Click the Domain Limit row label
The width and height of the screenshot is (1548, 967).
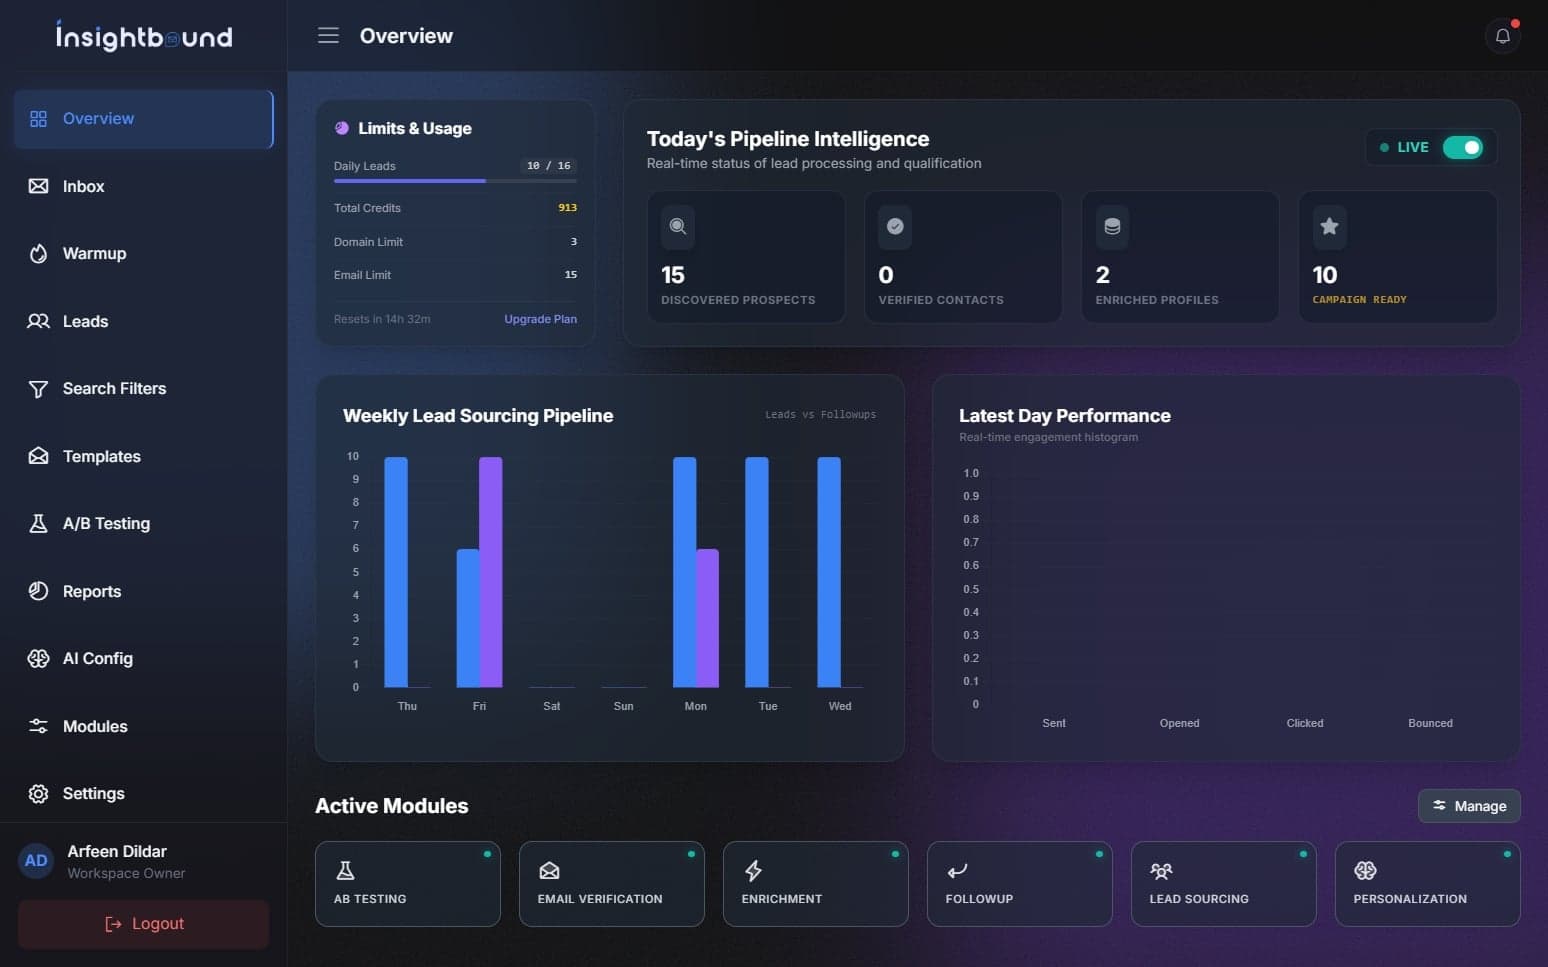click(368, 242)
